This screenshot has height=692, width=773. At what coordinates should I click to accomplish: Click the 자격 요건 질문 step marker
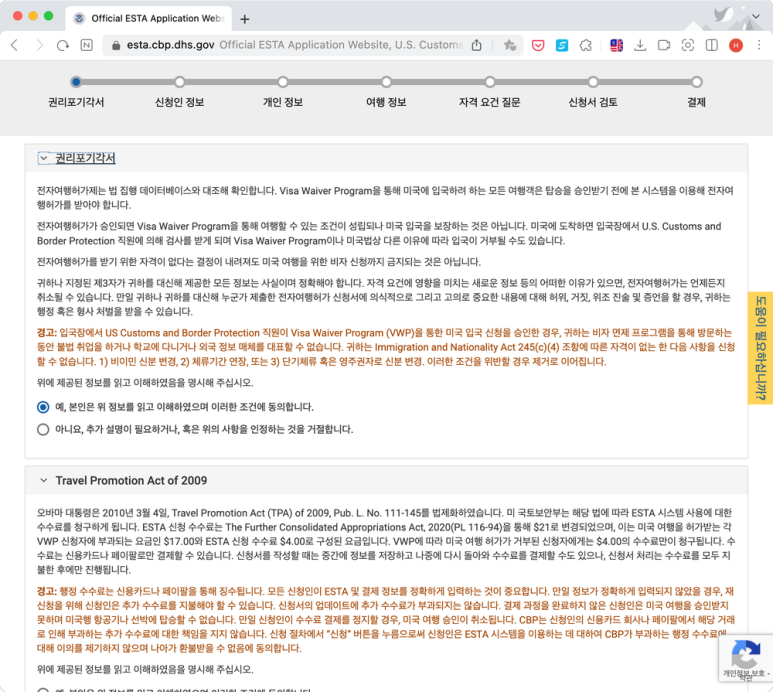pyautogui.click(x=490, y=82)
